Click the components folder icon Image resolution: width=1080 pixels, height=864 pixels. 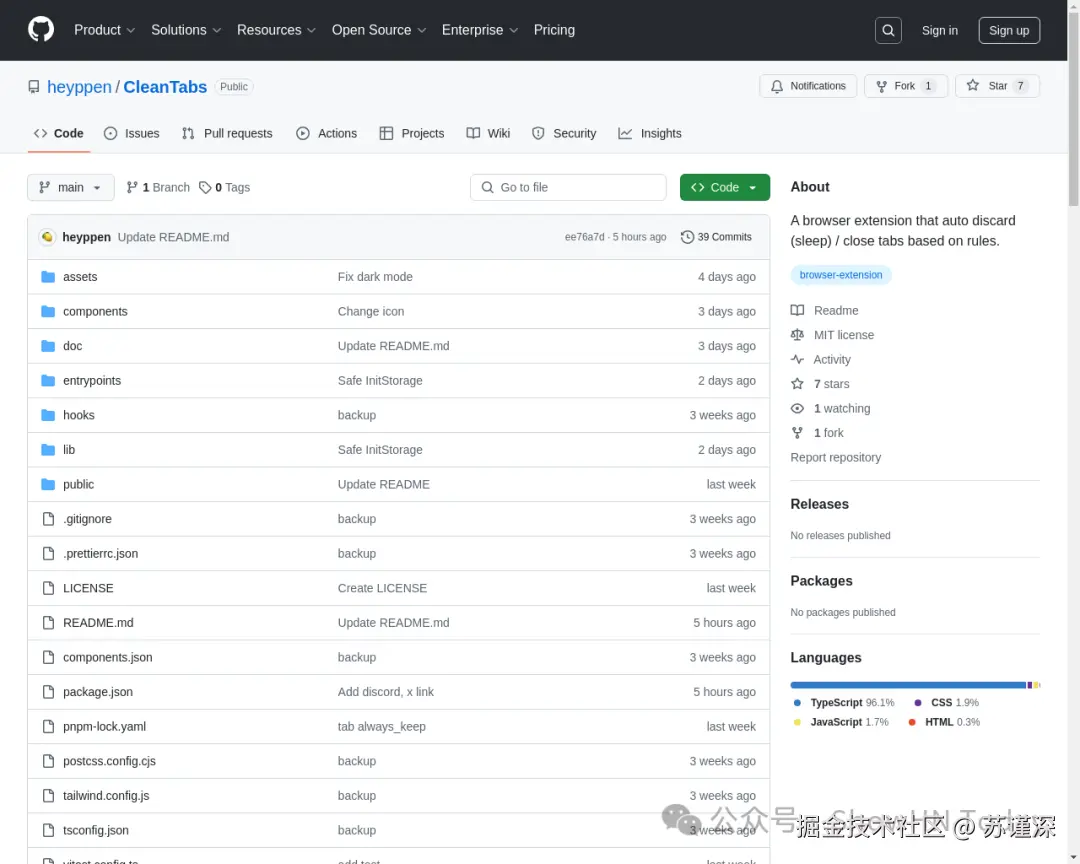click(x=48, y=311)
